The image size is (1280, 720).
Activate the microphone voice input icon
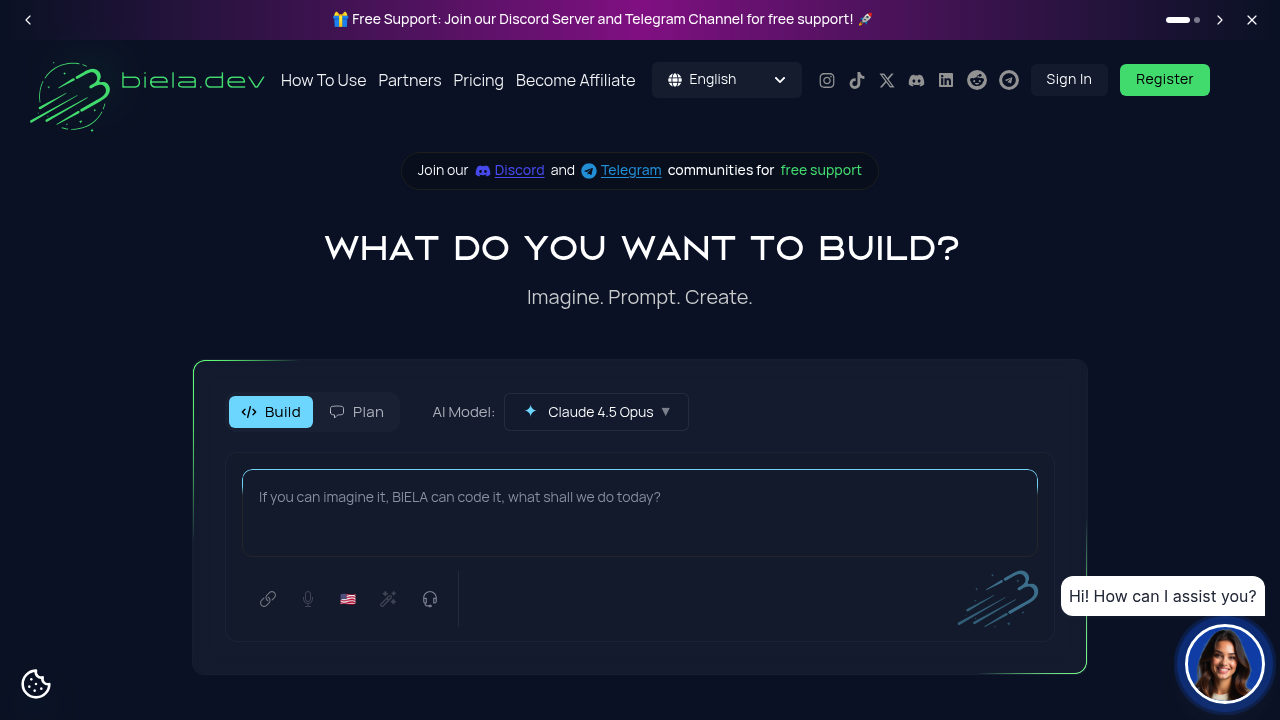click(x=308, y=599)
